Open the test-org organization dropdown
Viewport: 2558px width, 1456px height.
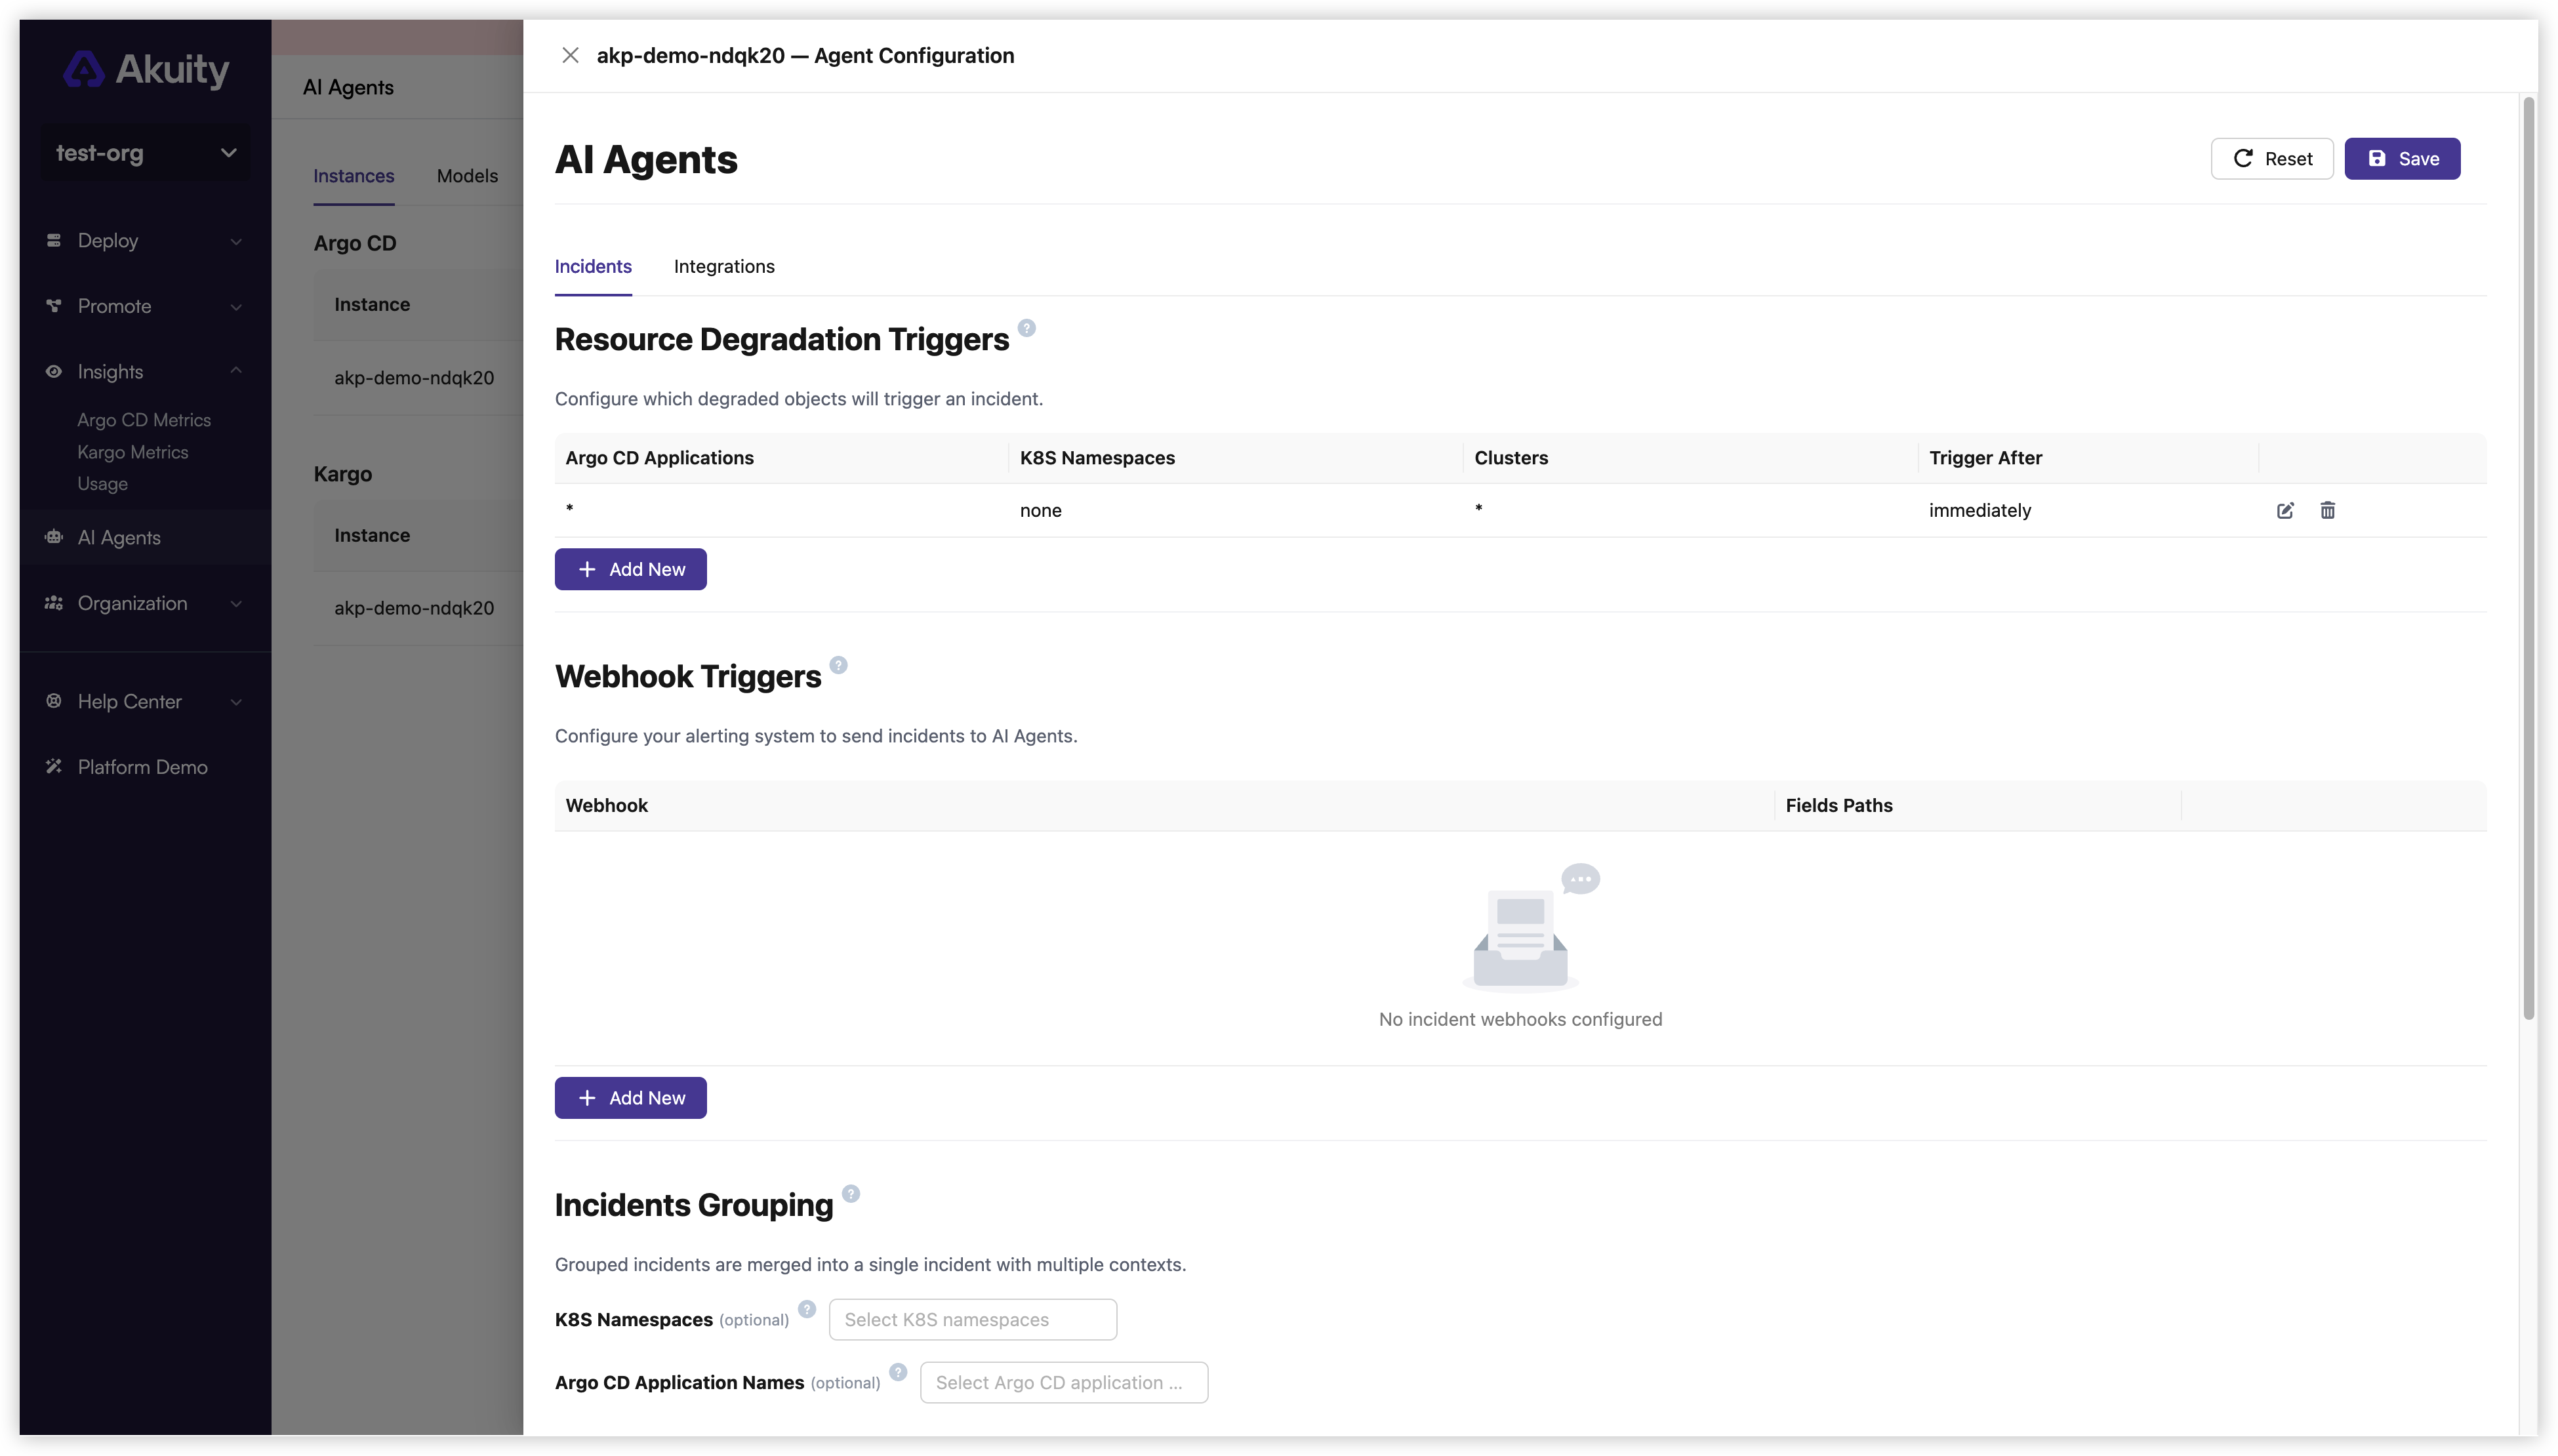tap(146, 153)
